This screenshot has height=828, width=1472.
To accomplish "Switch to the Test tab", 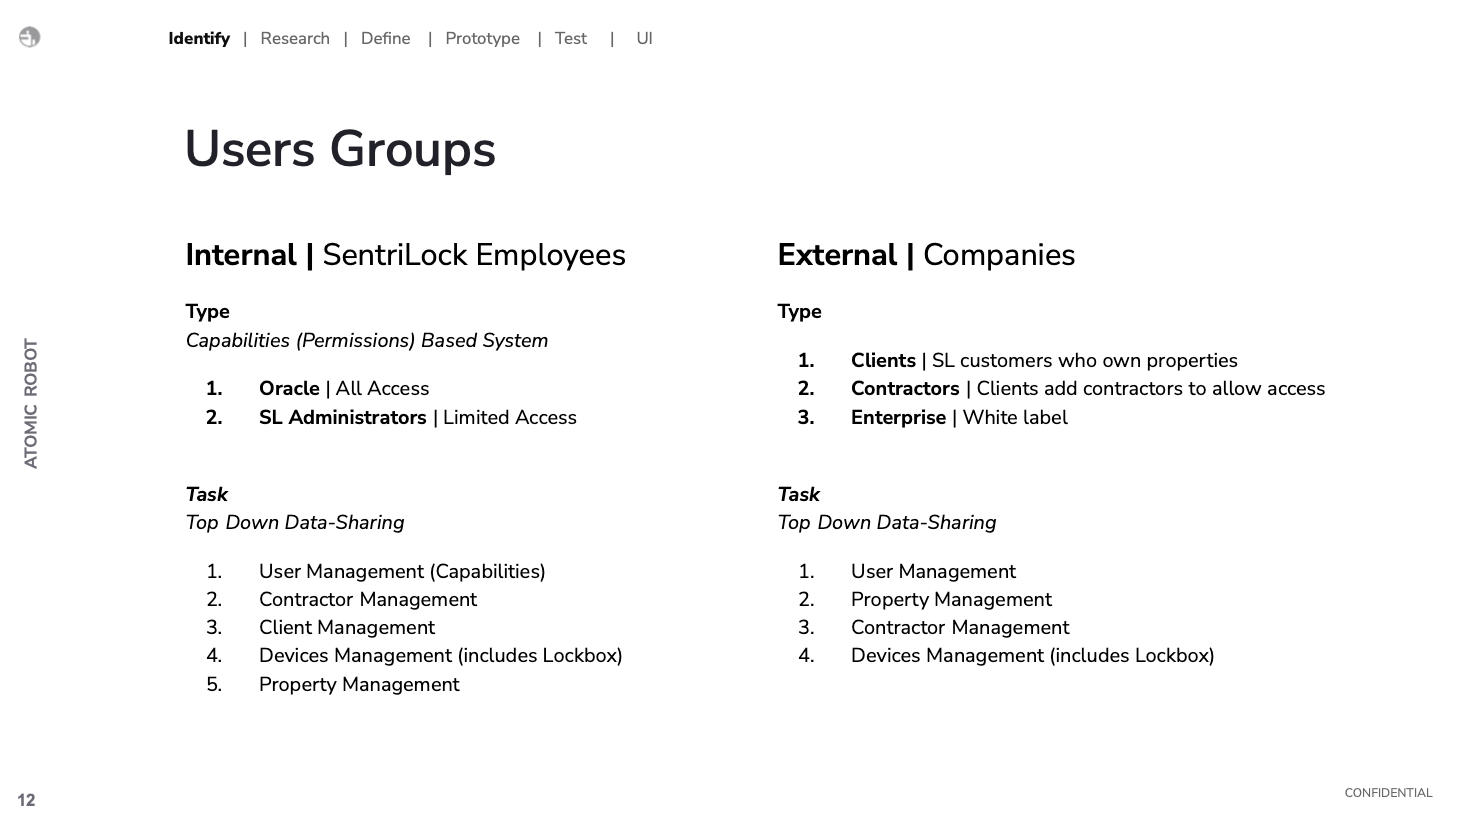I will coord(570,39).
